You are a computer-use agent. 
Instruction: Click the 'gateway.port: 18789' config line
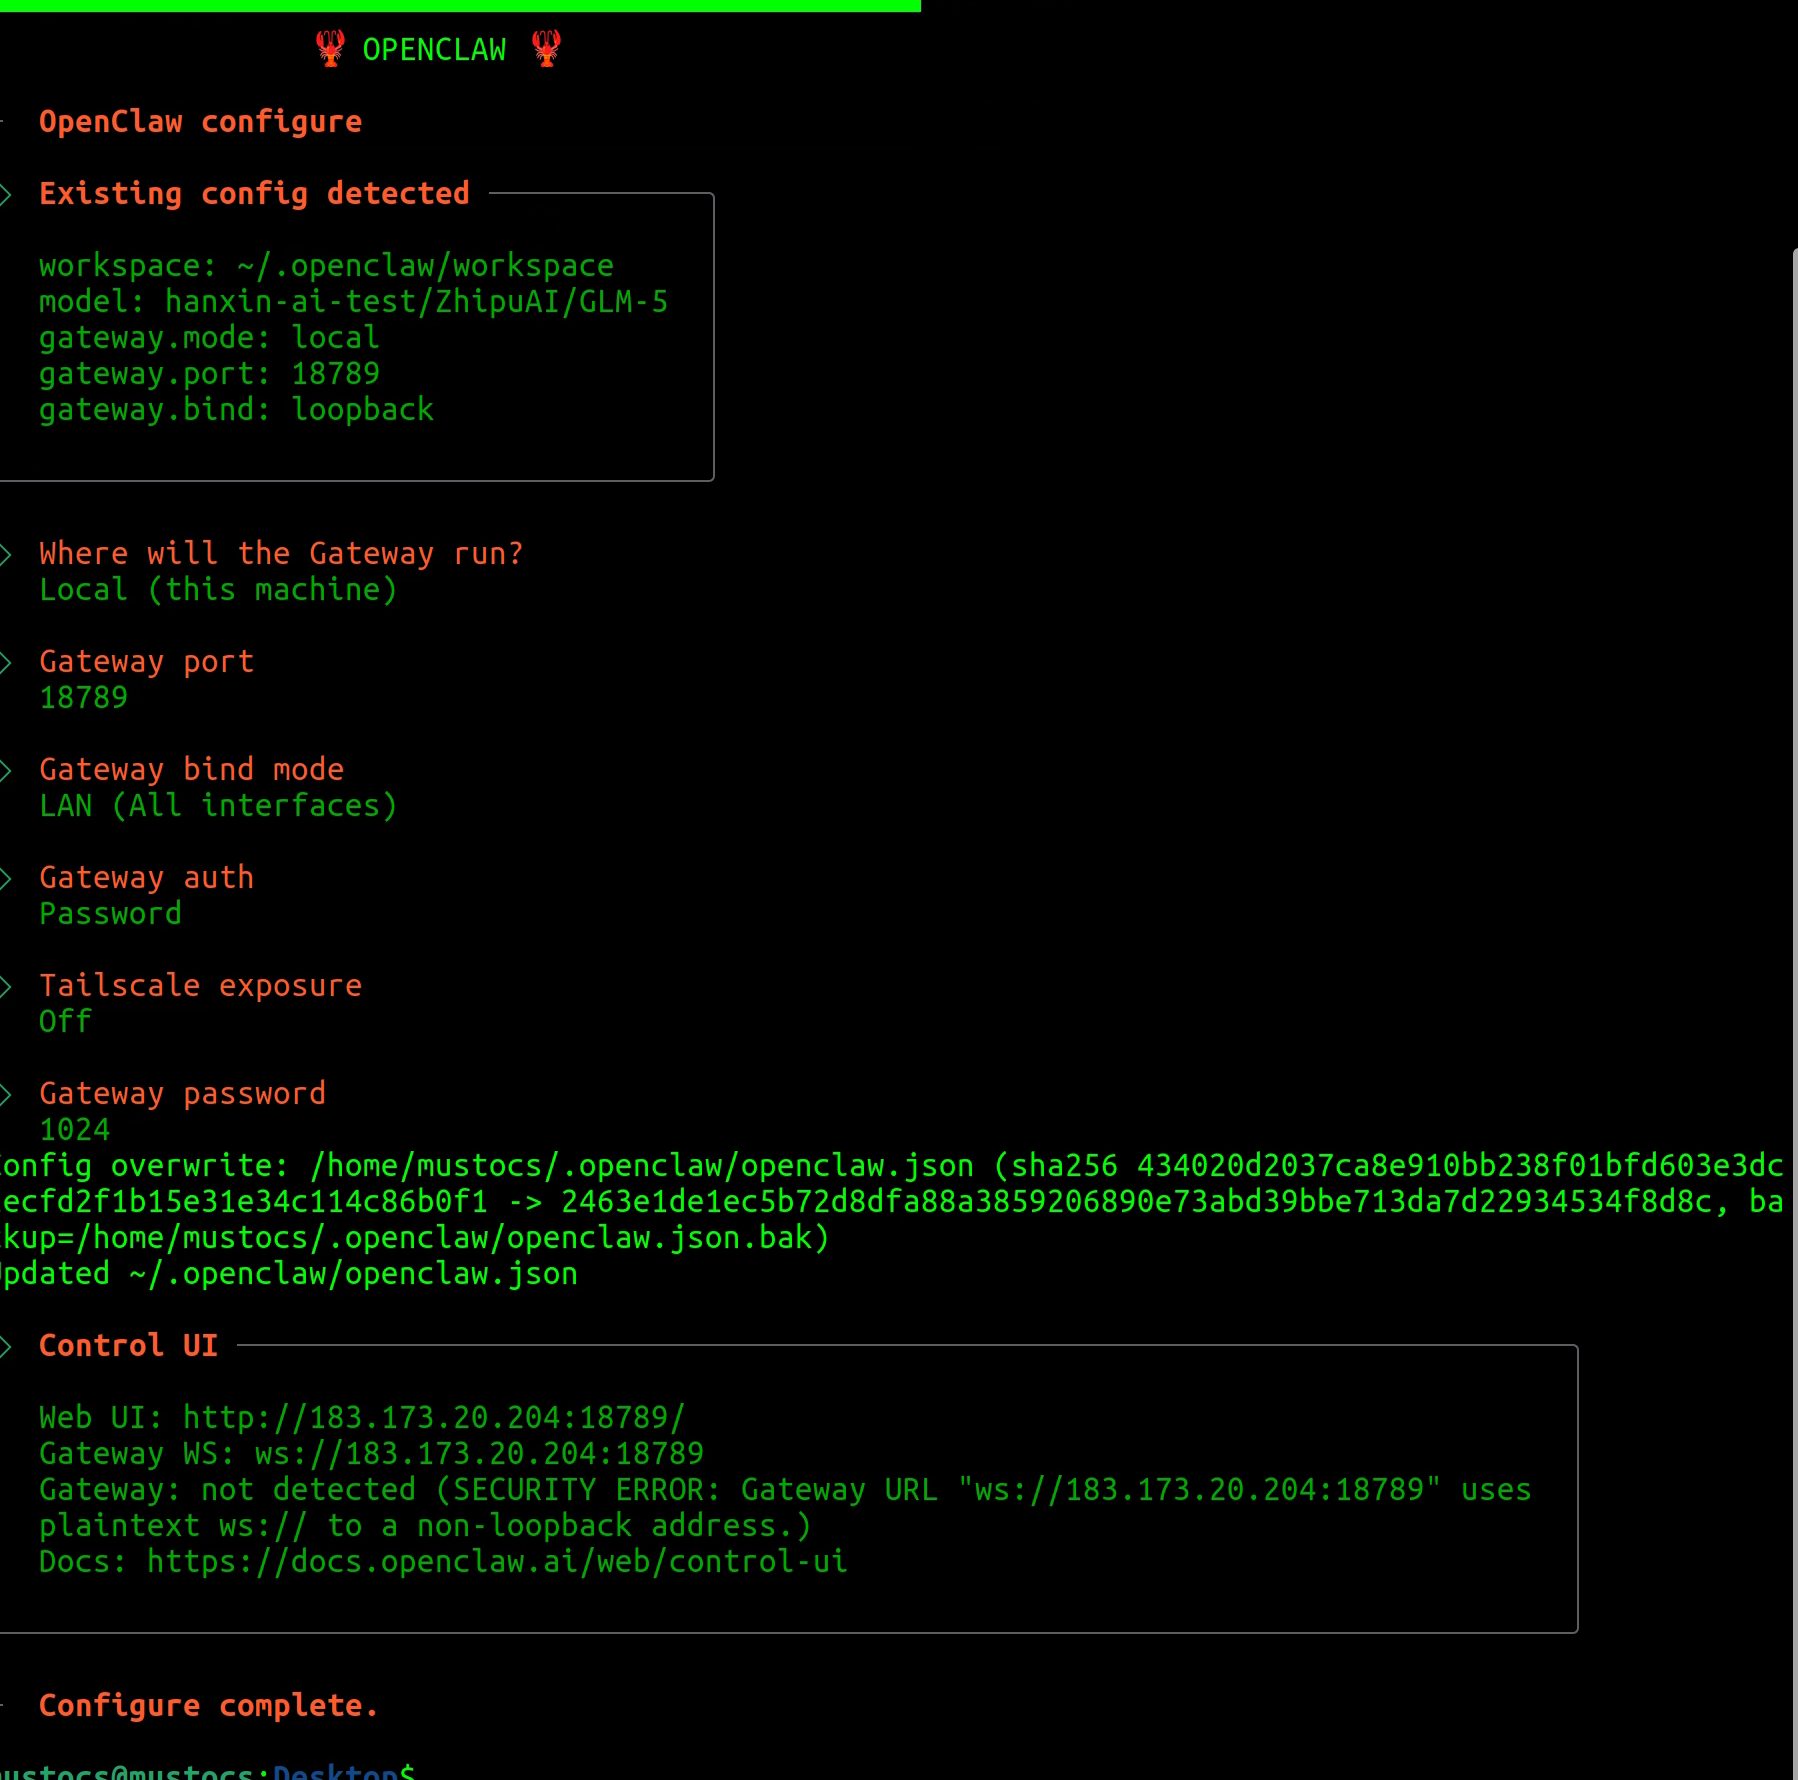click(209, 374)
